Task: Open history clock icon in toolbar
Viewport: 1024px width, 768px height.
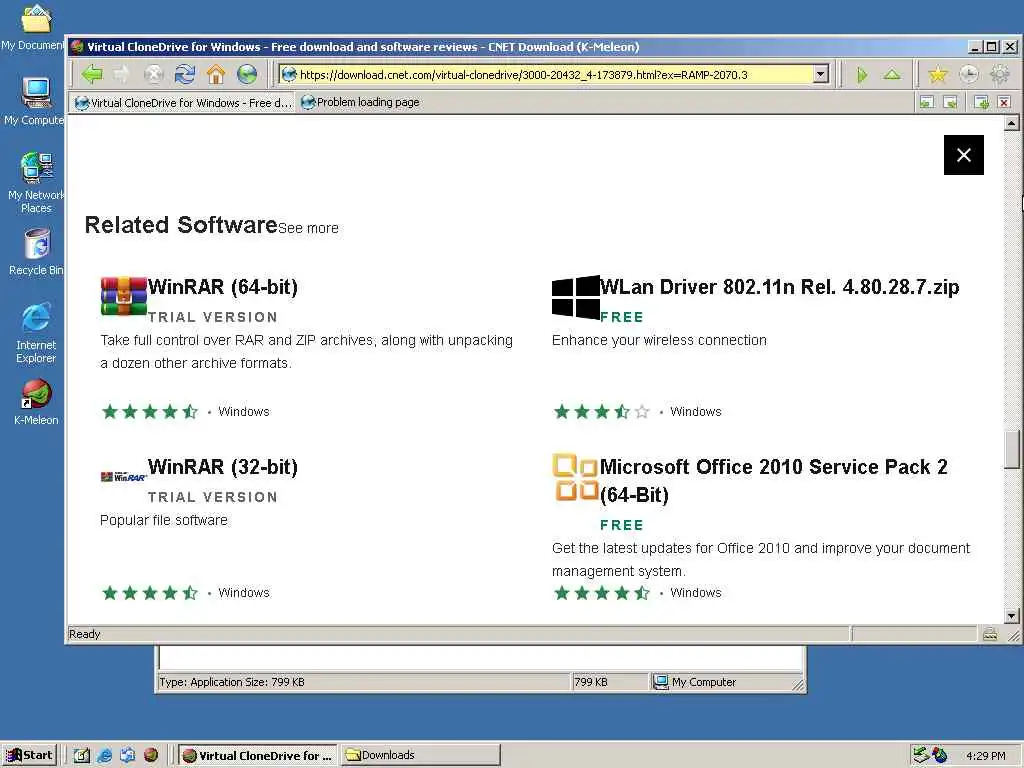Action: [x=969, y=74]
